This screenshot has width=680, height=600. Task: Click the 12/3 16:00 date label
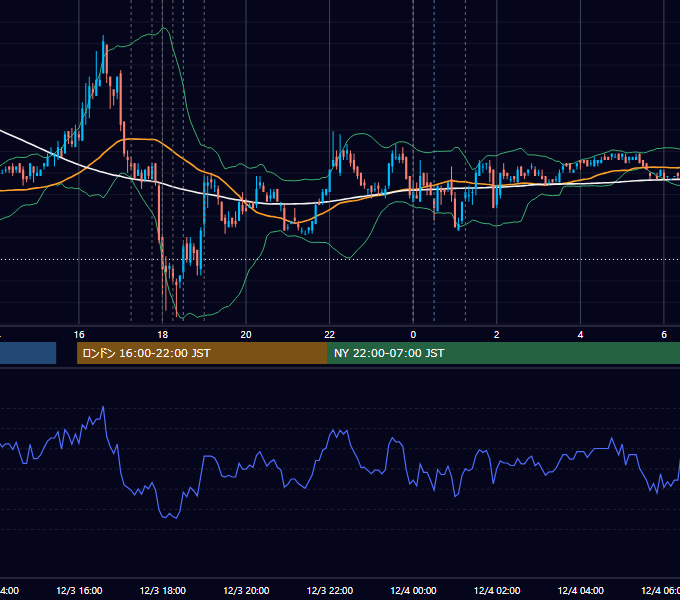pos(79,590)
